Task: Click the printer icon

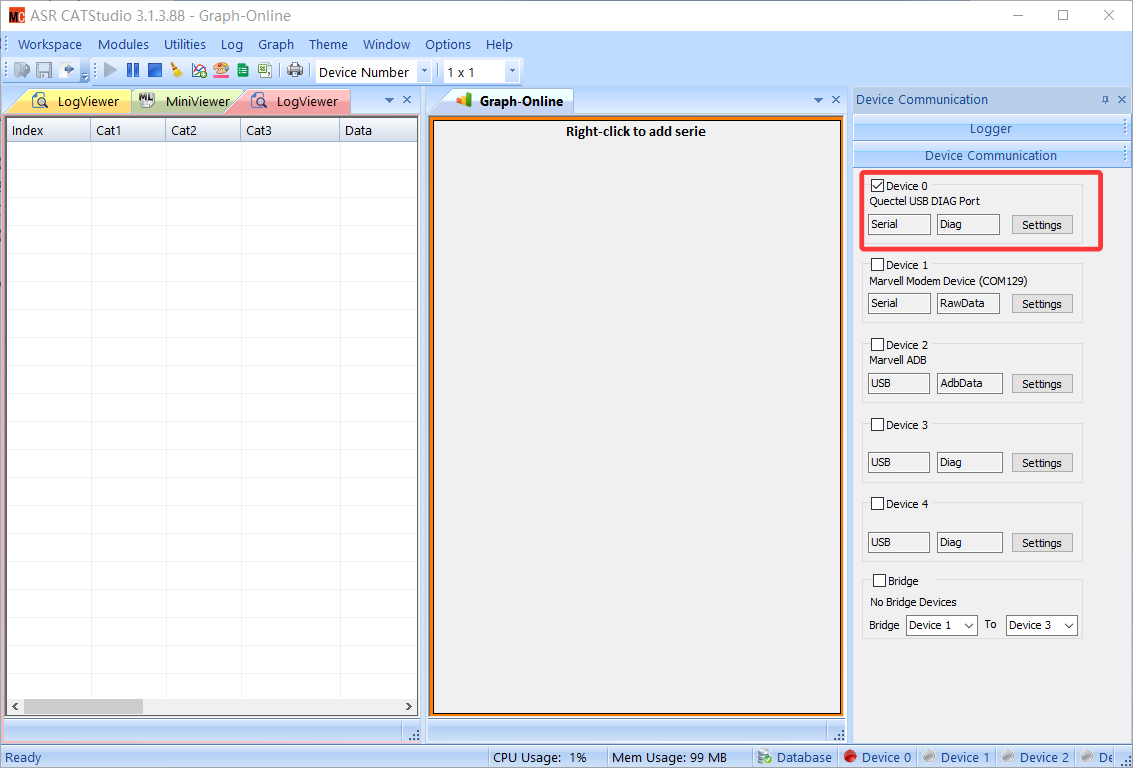Action: [x=295, y=70]
